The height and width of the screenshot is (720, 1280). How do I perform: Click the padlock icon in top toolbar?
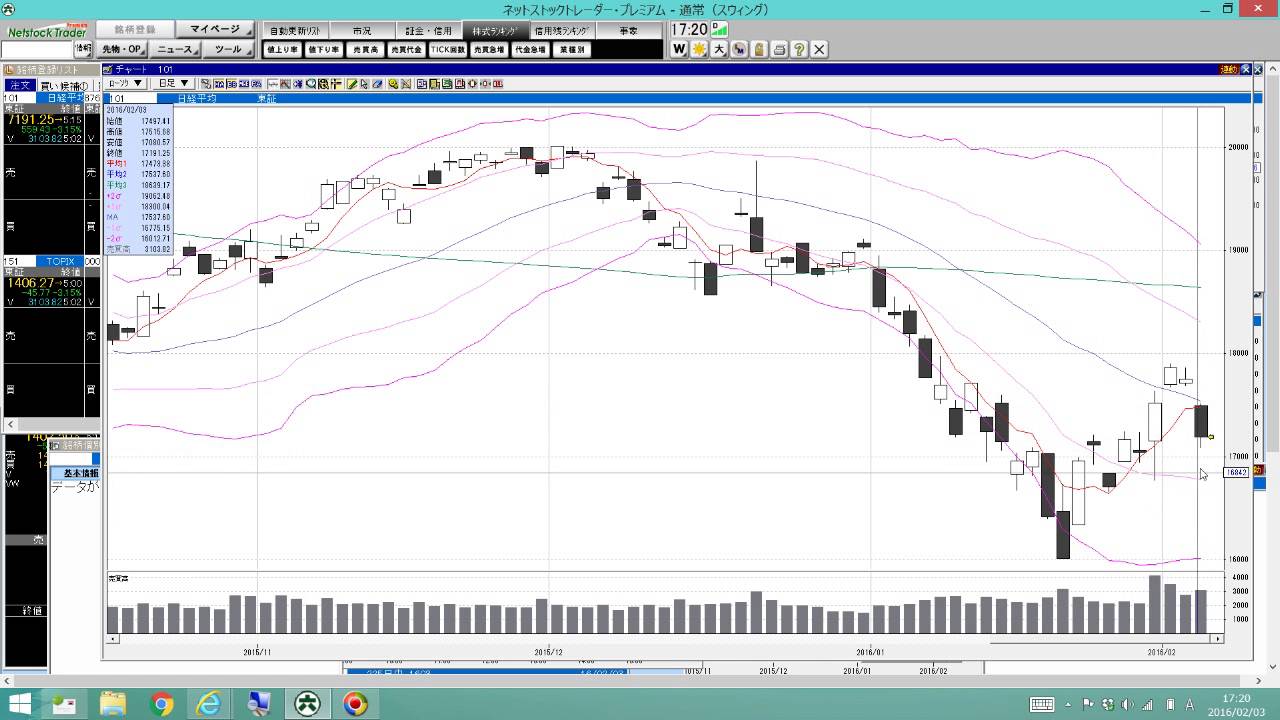pyautogui.click(x=759, y=49)
